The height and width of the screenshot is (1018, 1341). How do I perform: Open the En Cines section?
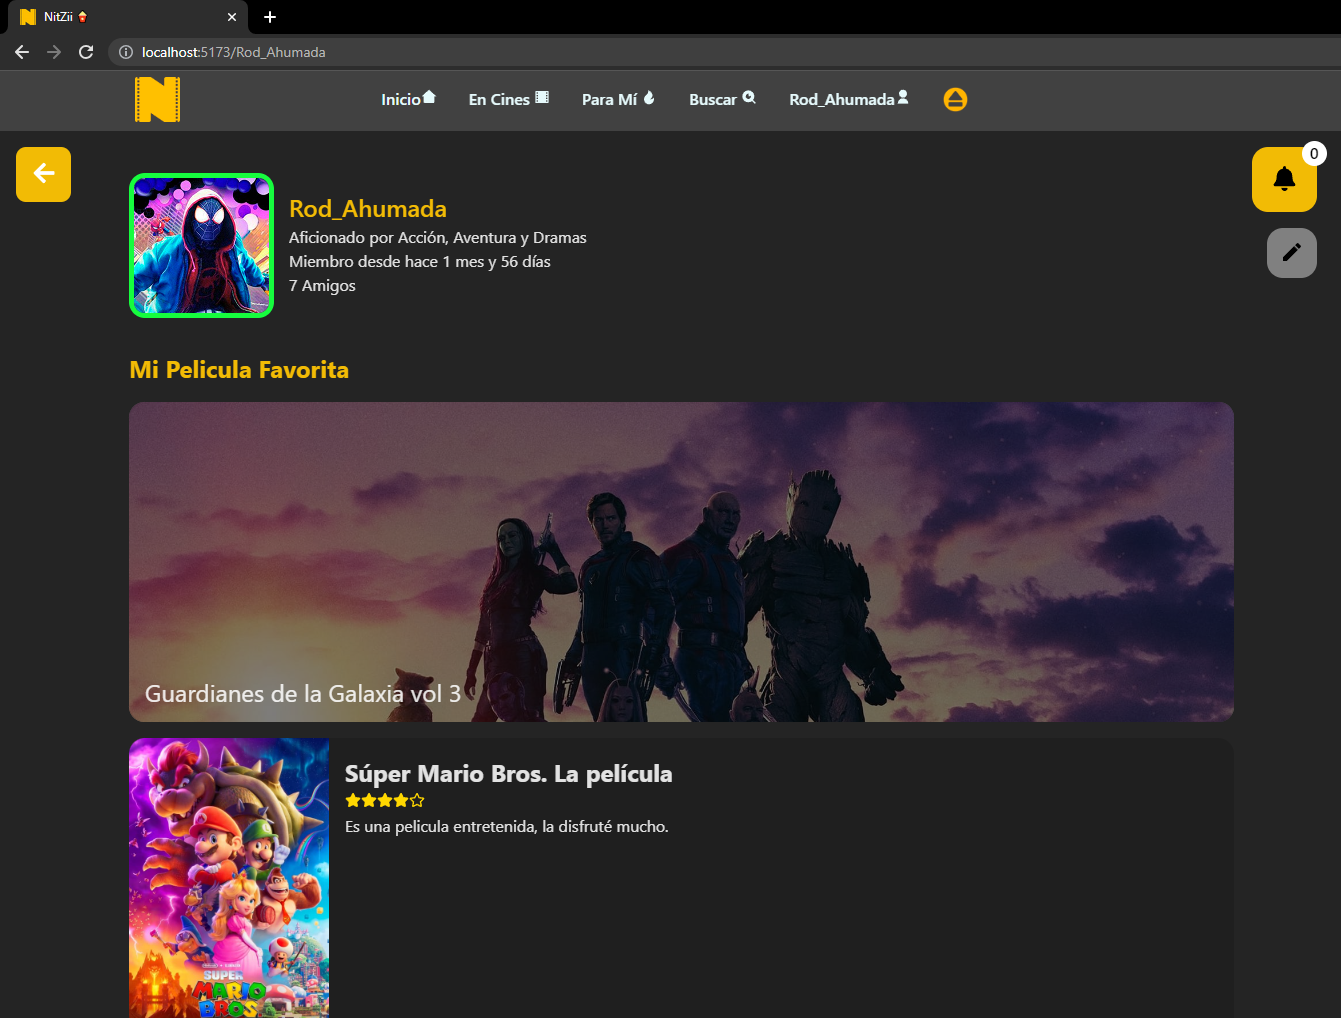click(508, 99)
